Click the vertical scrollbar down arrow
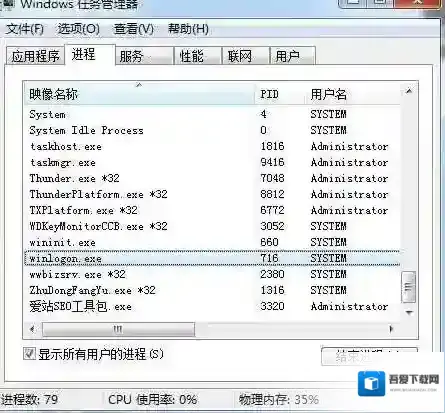This screenshot has height=413, width=445. coord(409,313)
